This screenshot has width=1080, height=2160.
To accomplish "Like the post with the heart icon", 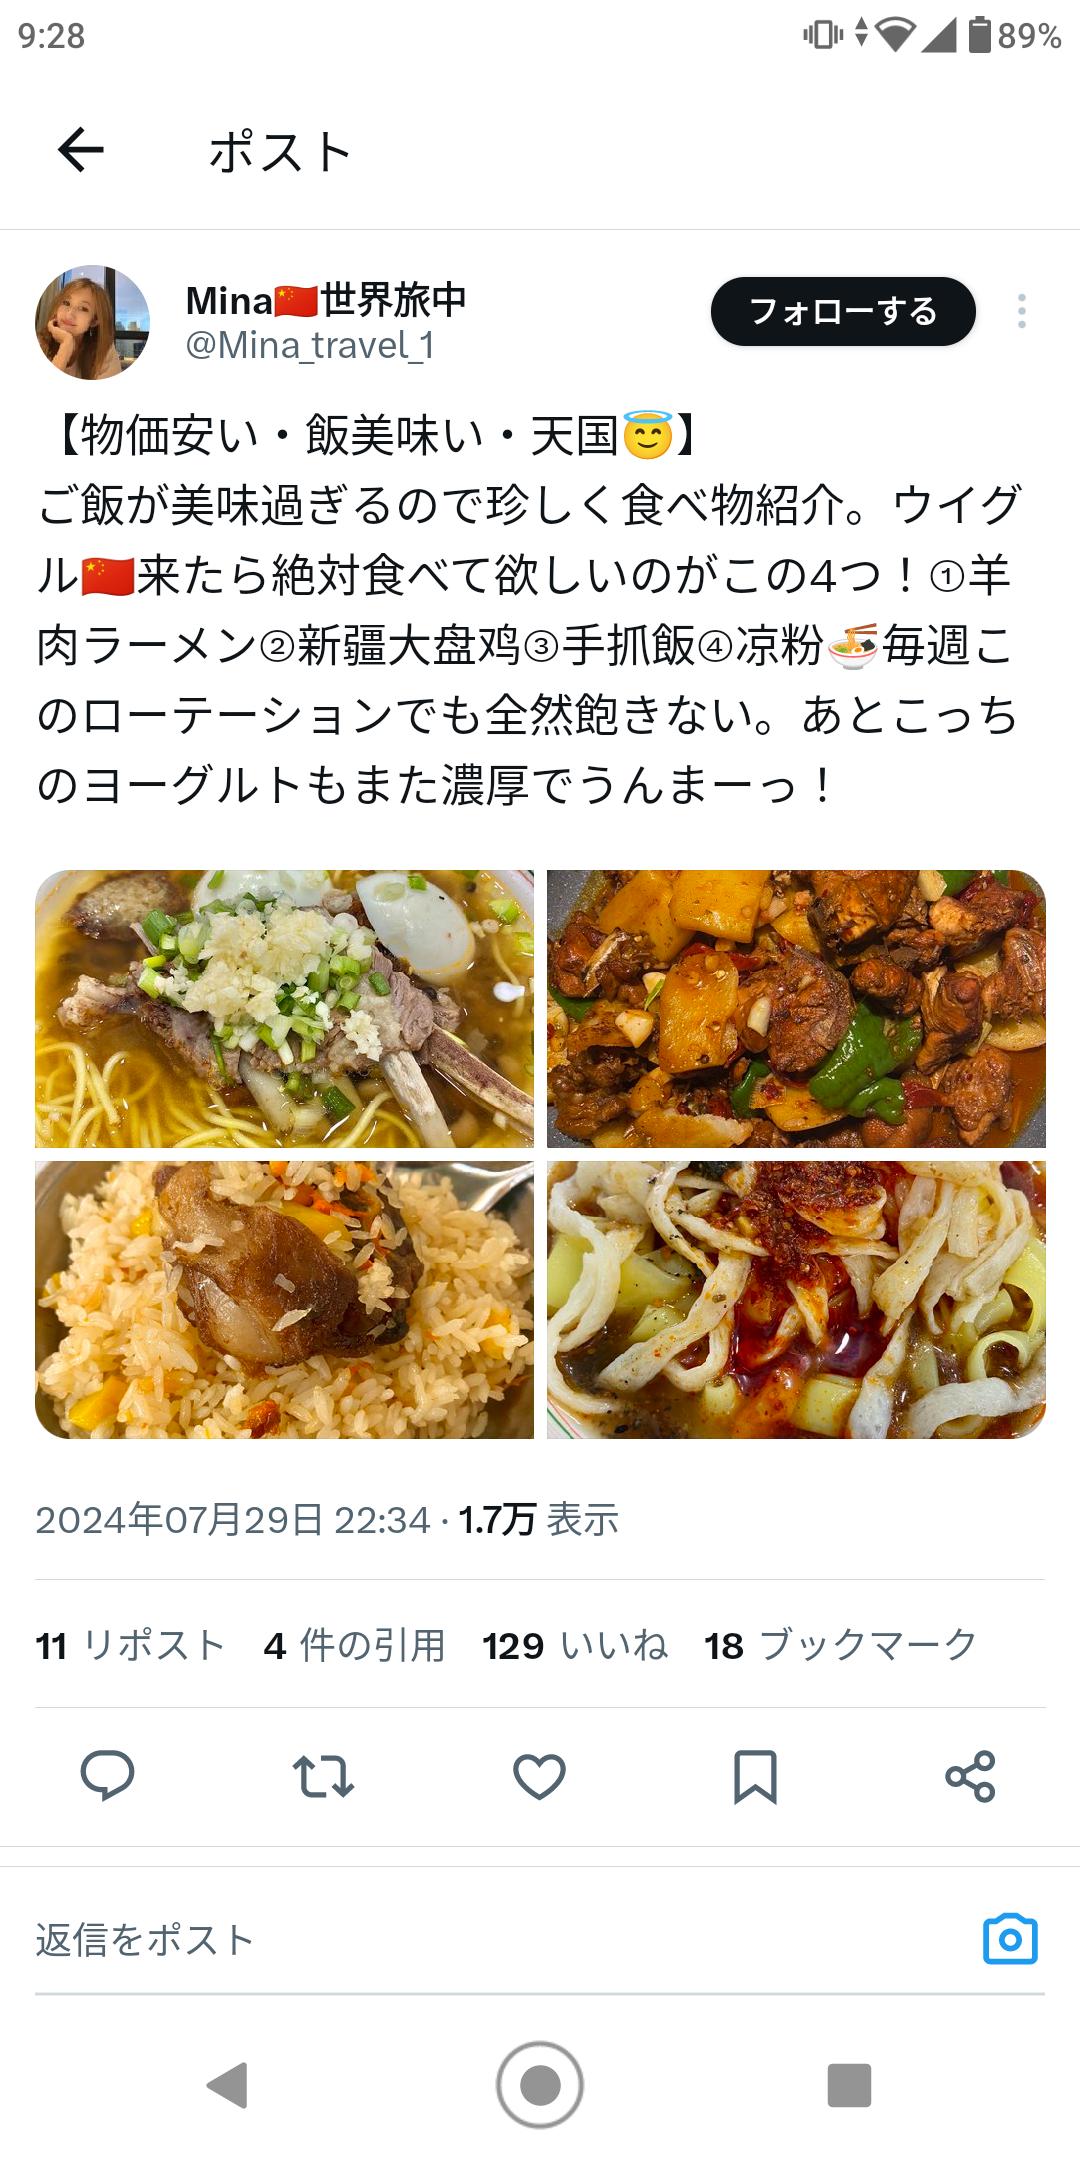I will [x=539, y=1776].
